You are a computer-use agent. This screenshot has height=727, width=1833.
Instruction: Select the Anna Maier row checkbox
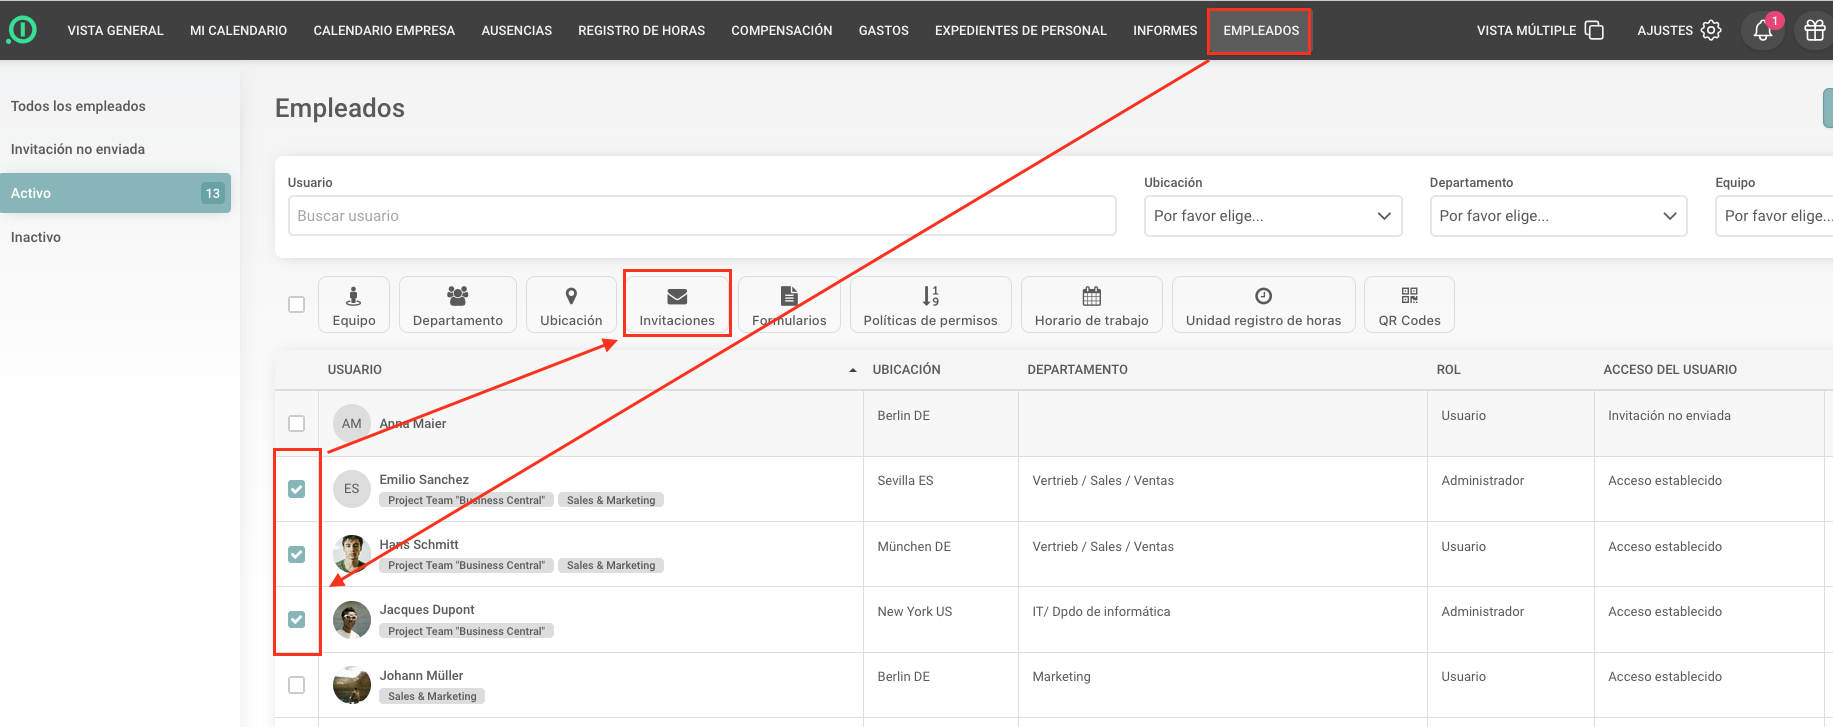[x=297, y=424]
